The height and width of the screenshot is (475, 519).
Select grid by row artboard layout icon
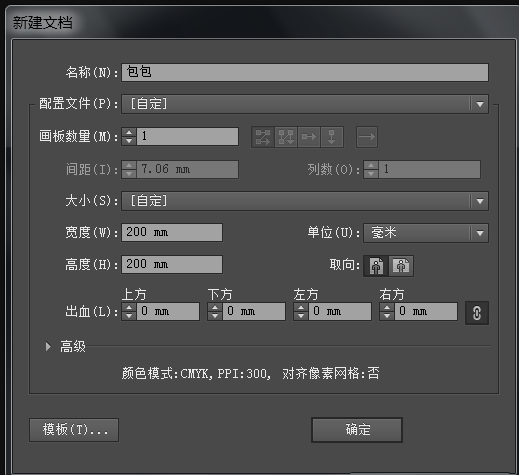click(x=263, y=137)
